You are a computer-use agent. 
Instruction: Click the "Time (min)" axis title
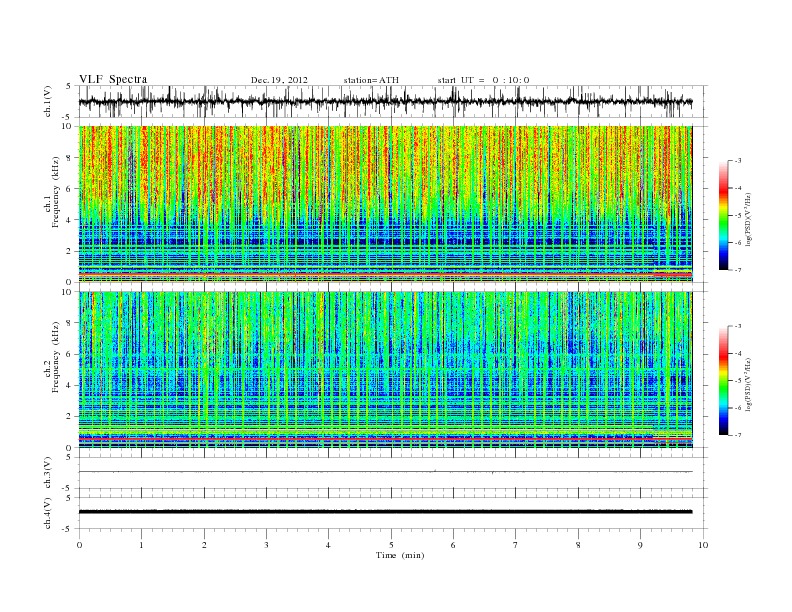pos(400,555)
